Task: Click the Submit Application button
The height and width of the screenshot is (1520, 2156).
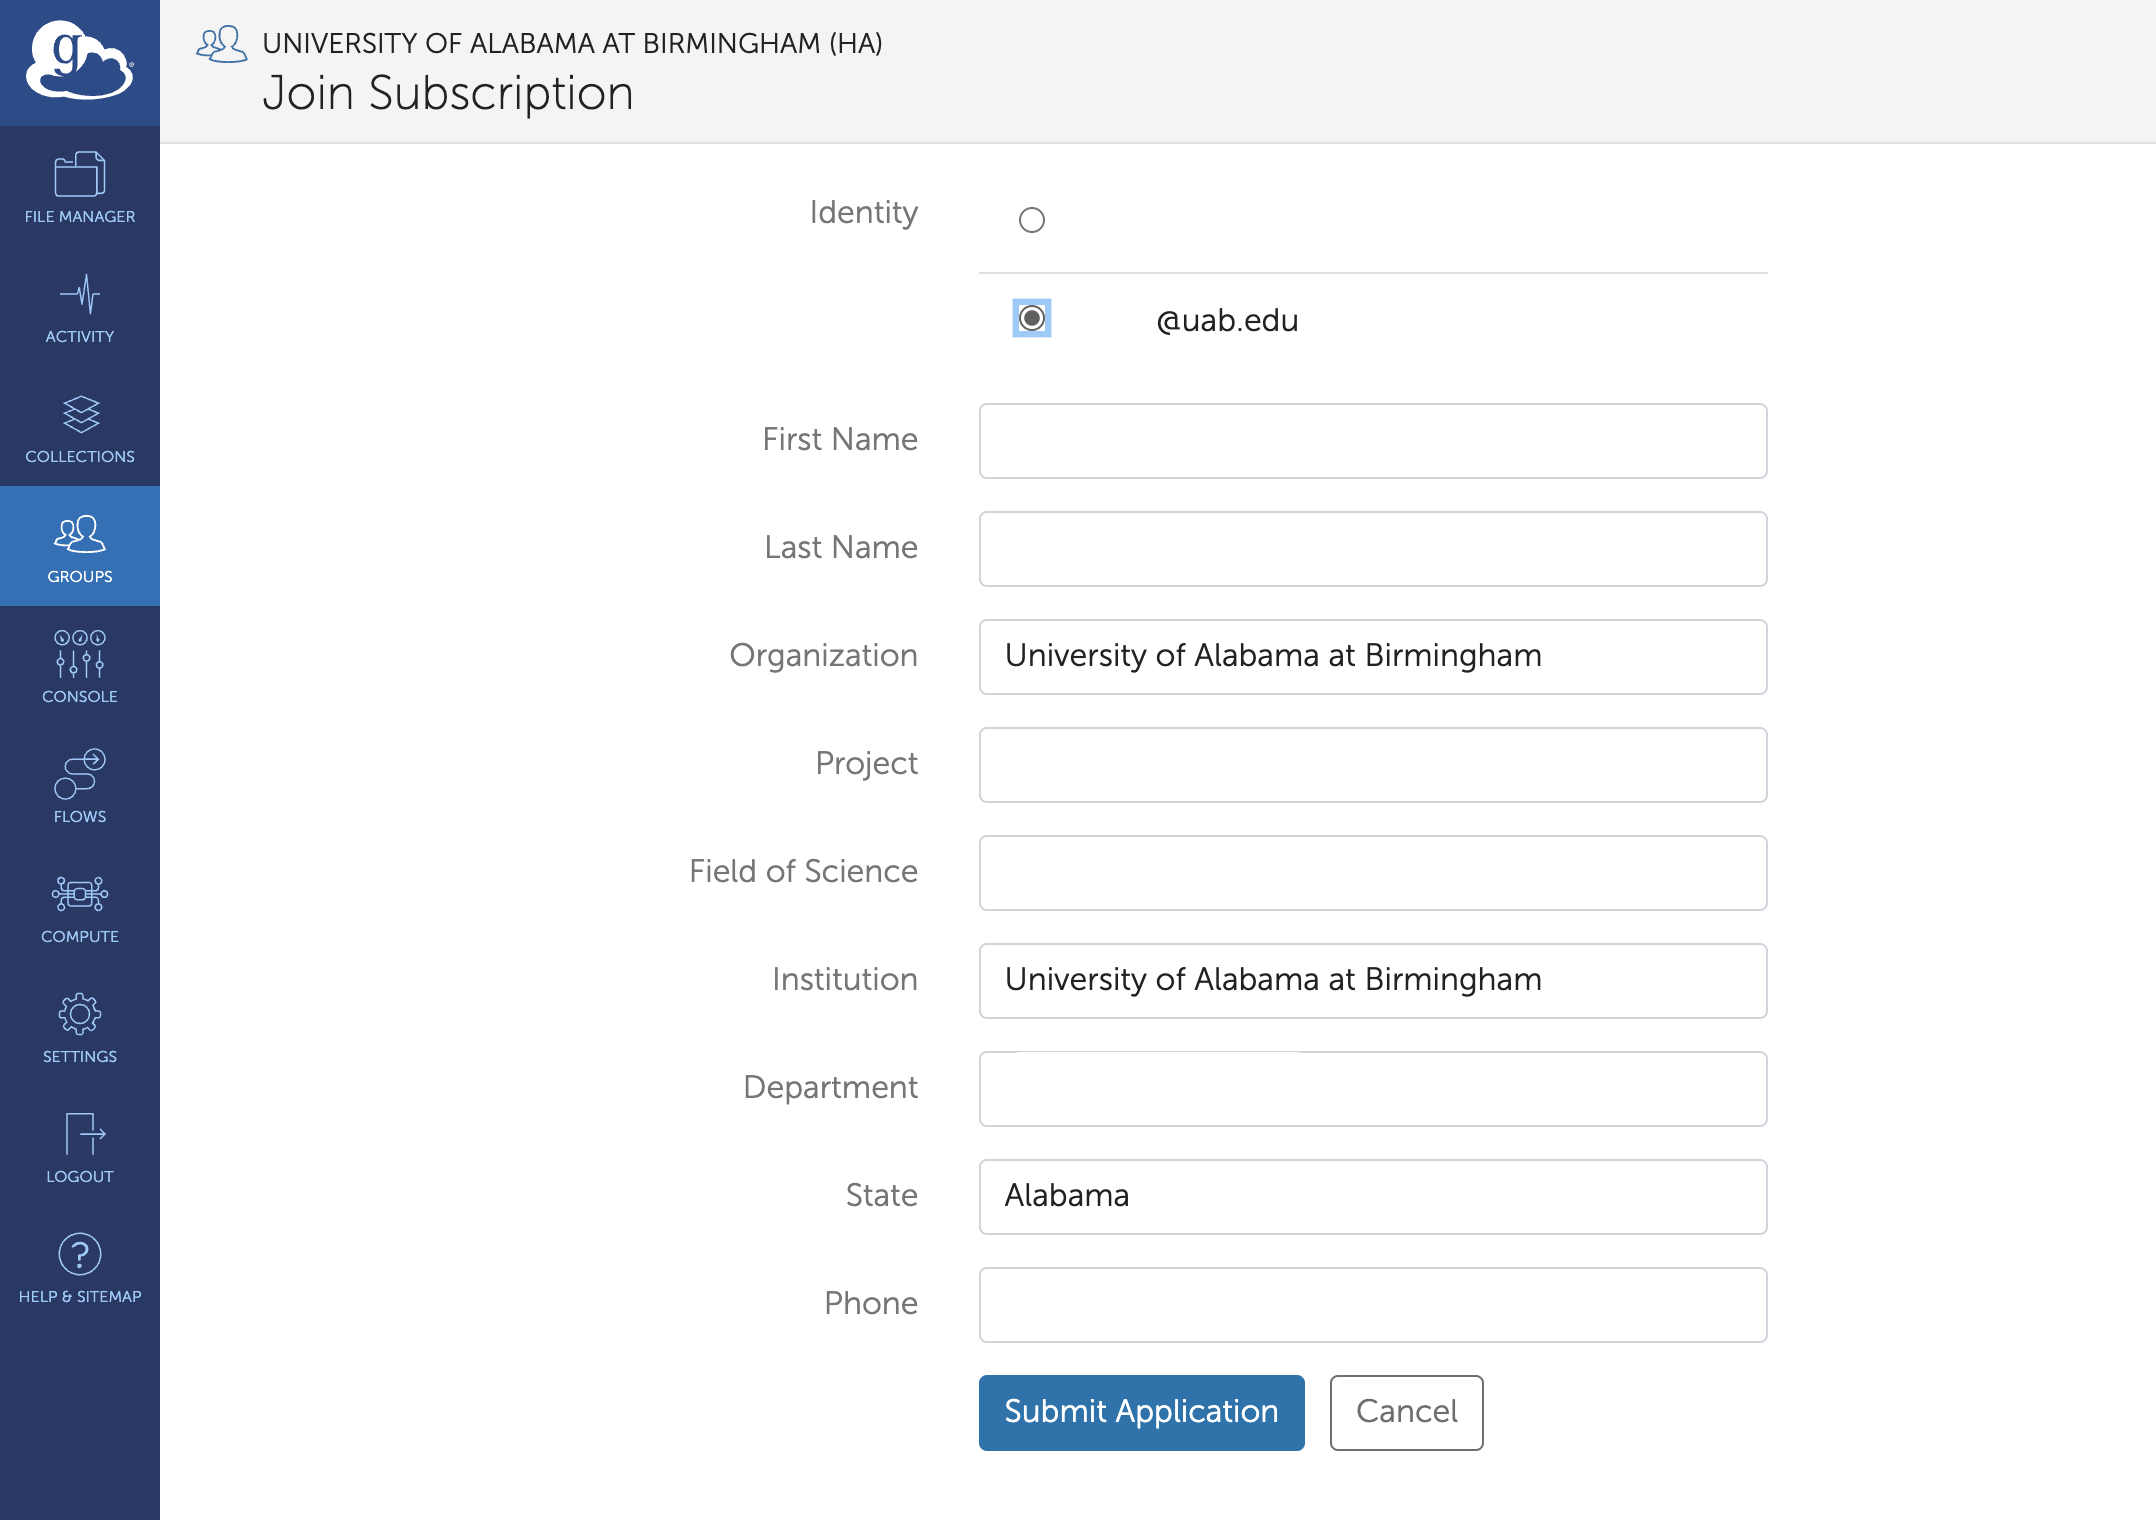Action: tap(1141, 1412)
